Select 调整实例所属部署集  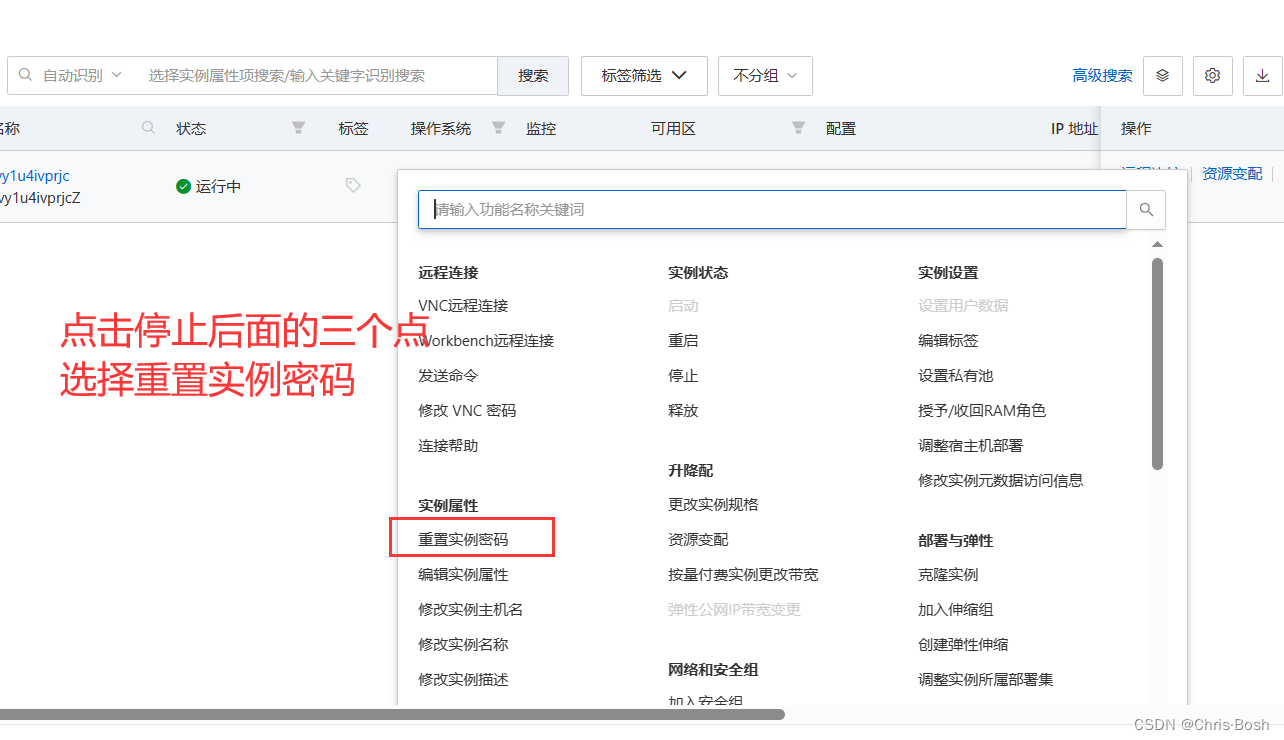pyautogui.click(x=986, y=680)
